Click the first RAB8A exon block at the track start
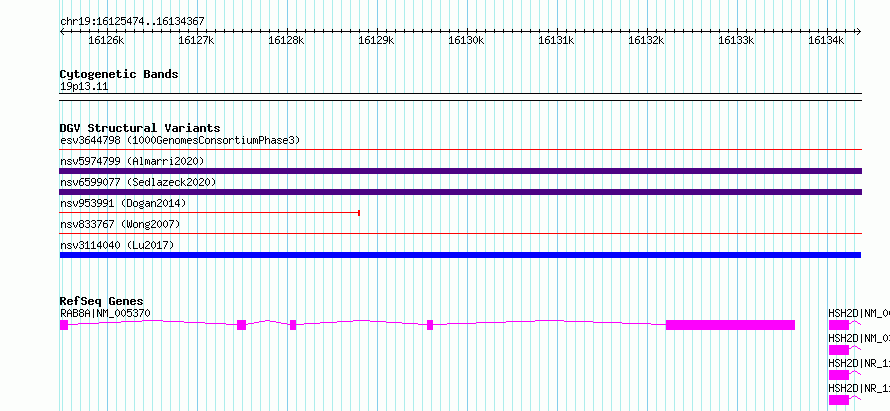The height and width of the screenshot is (411, 890). [x=64, y=325]
